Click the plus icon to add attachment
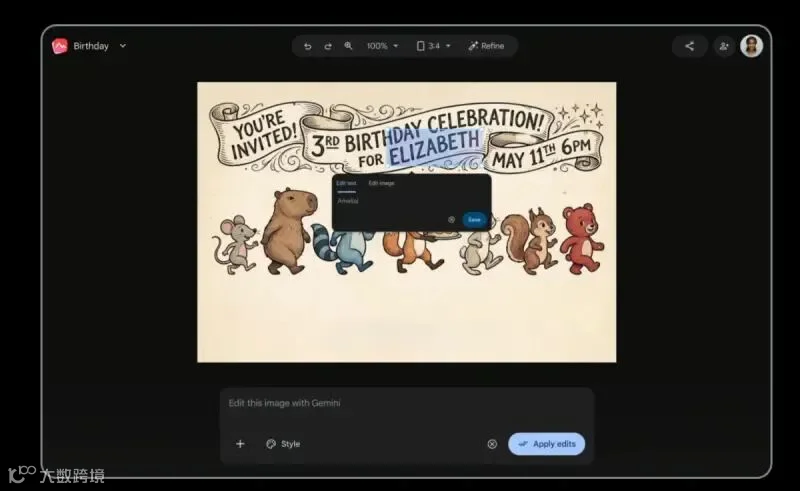 (240, 444)
